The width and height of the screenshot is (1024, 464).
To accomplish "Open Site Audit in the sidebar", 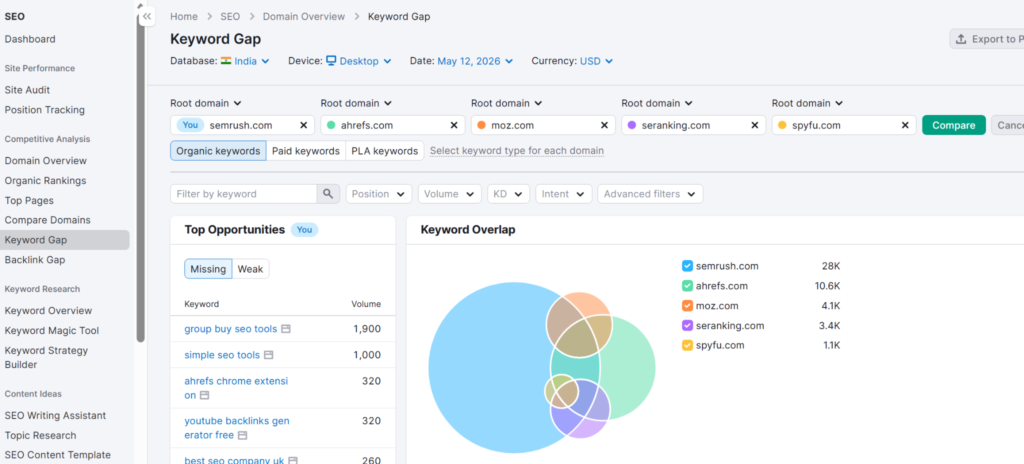I will (x=27, y=90).
